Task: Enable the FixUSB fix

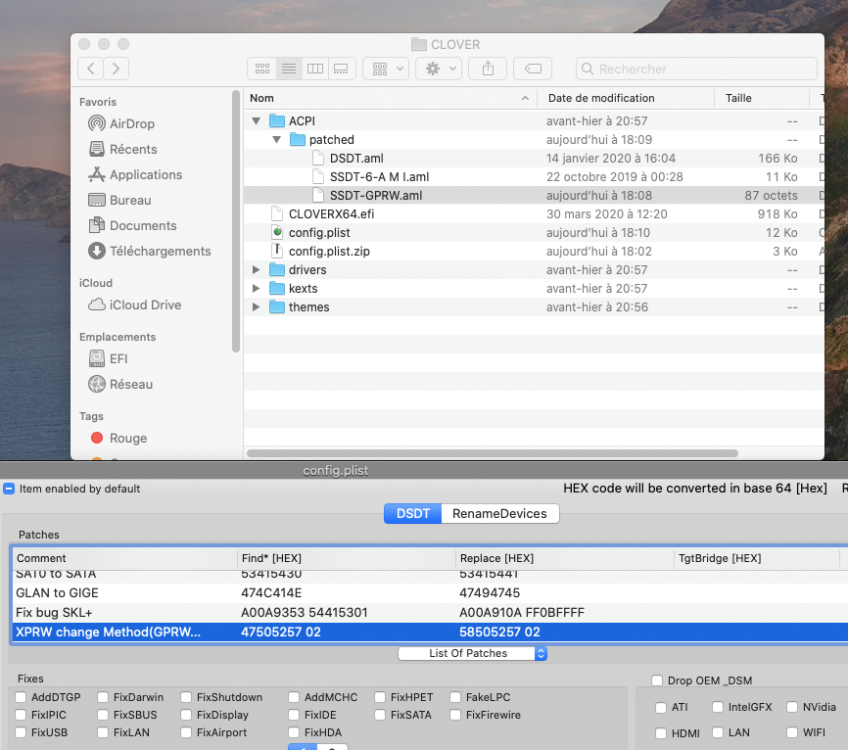Action: (21, 732)
